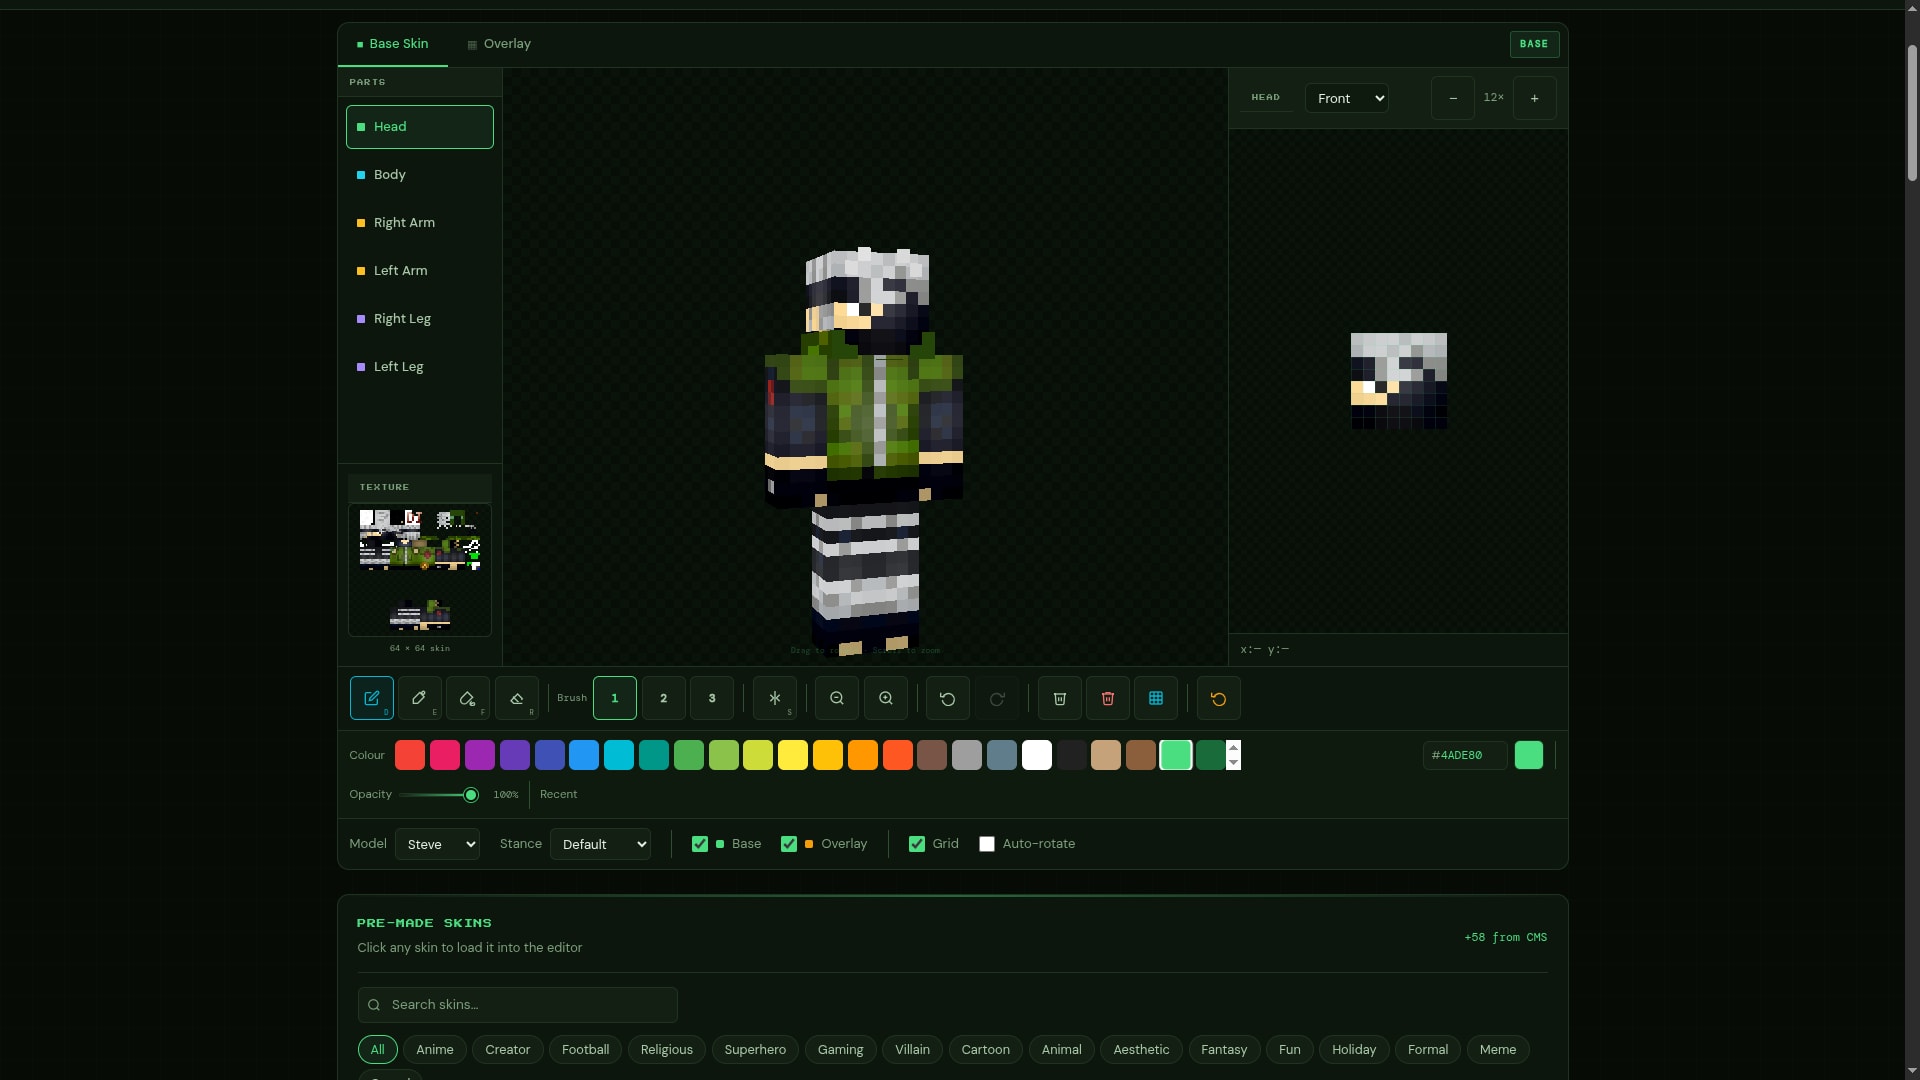Toggle the Overlay layer checkbox
The width and height of the screenshot is (1920, 1080).
coord(789,844)
